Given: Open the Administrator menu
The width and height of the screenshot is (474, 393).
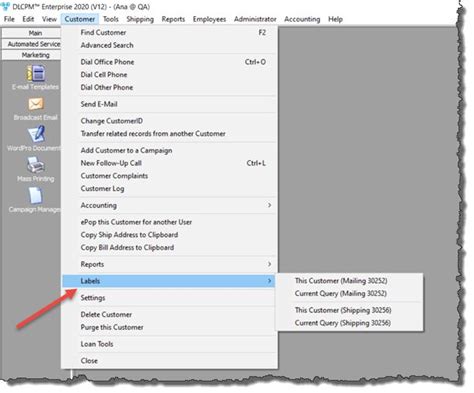Looking at the screenshot, I should (x=255, y=19).
